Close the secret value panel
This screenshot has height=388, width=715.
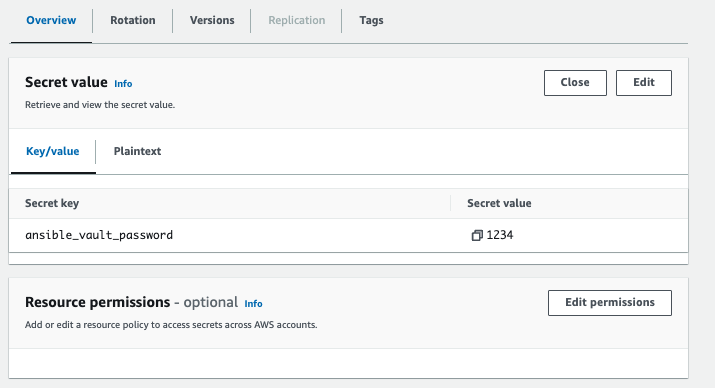click(575, 83)
